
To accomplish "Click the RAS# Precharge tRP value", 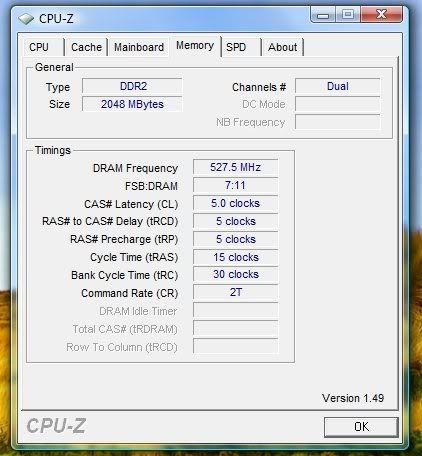I will point(235,239).
